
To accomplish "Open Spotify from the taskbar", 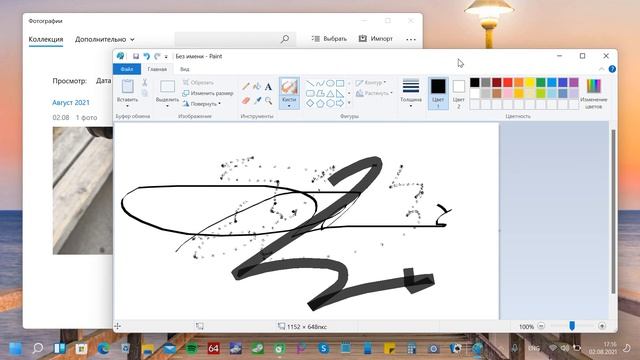I will [x=191, y=348].
